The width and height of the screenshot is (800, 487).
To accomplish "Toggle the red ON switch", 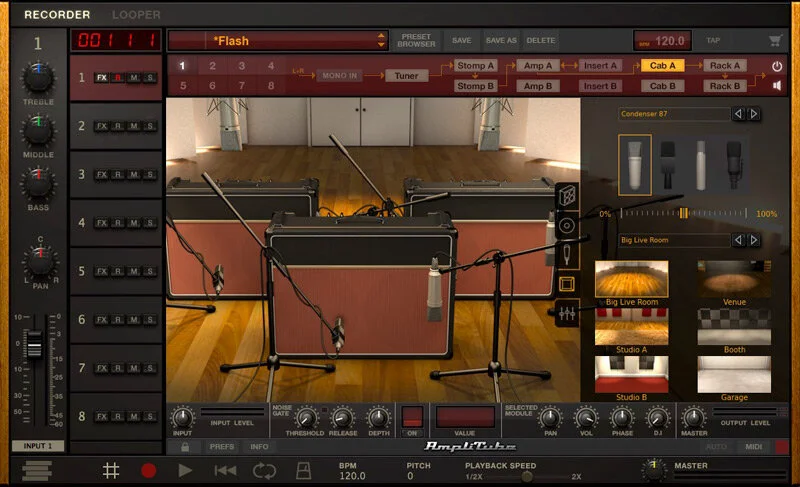I will click(x=412, y=417).
